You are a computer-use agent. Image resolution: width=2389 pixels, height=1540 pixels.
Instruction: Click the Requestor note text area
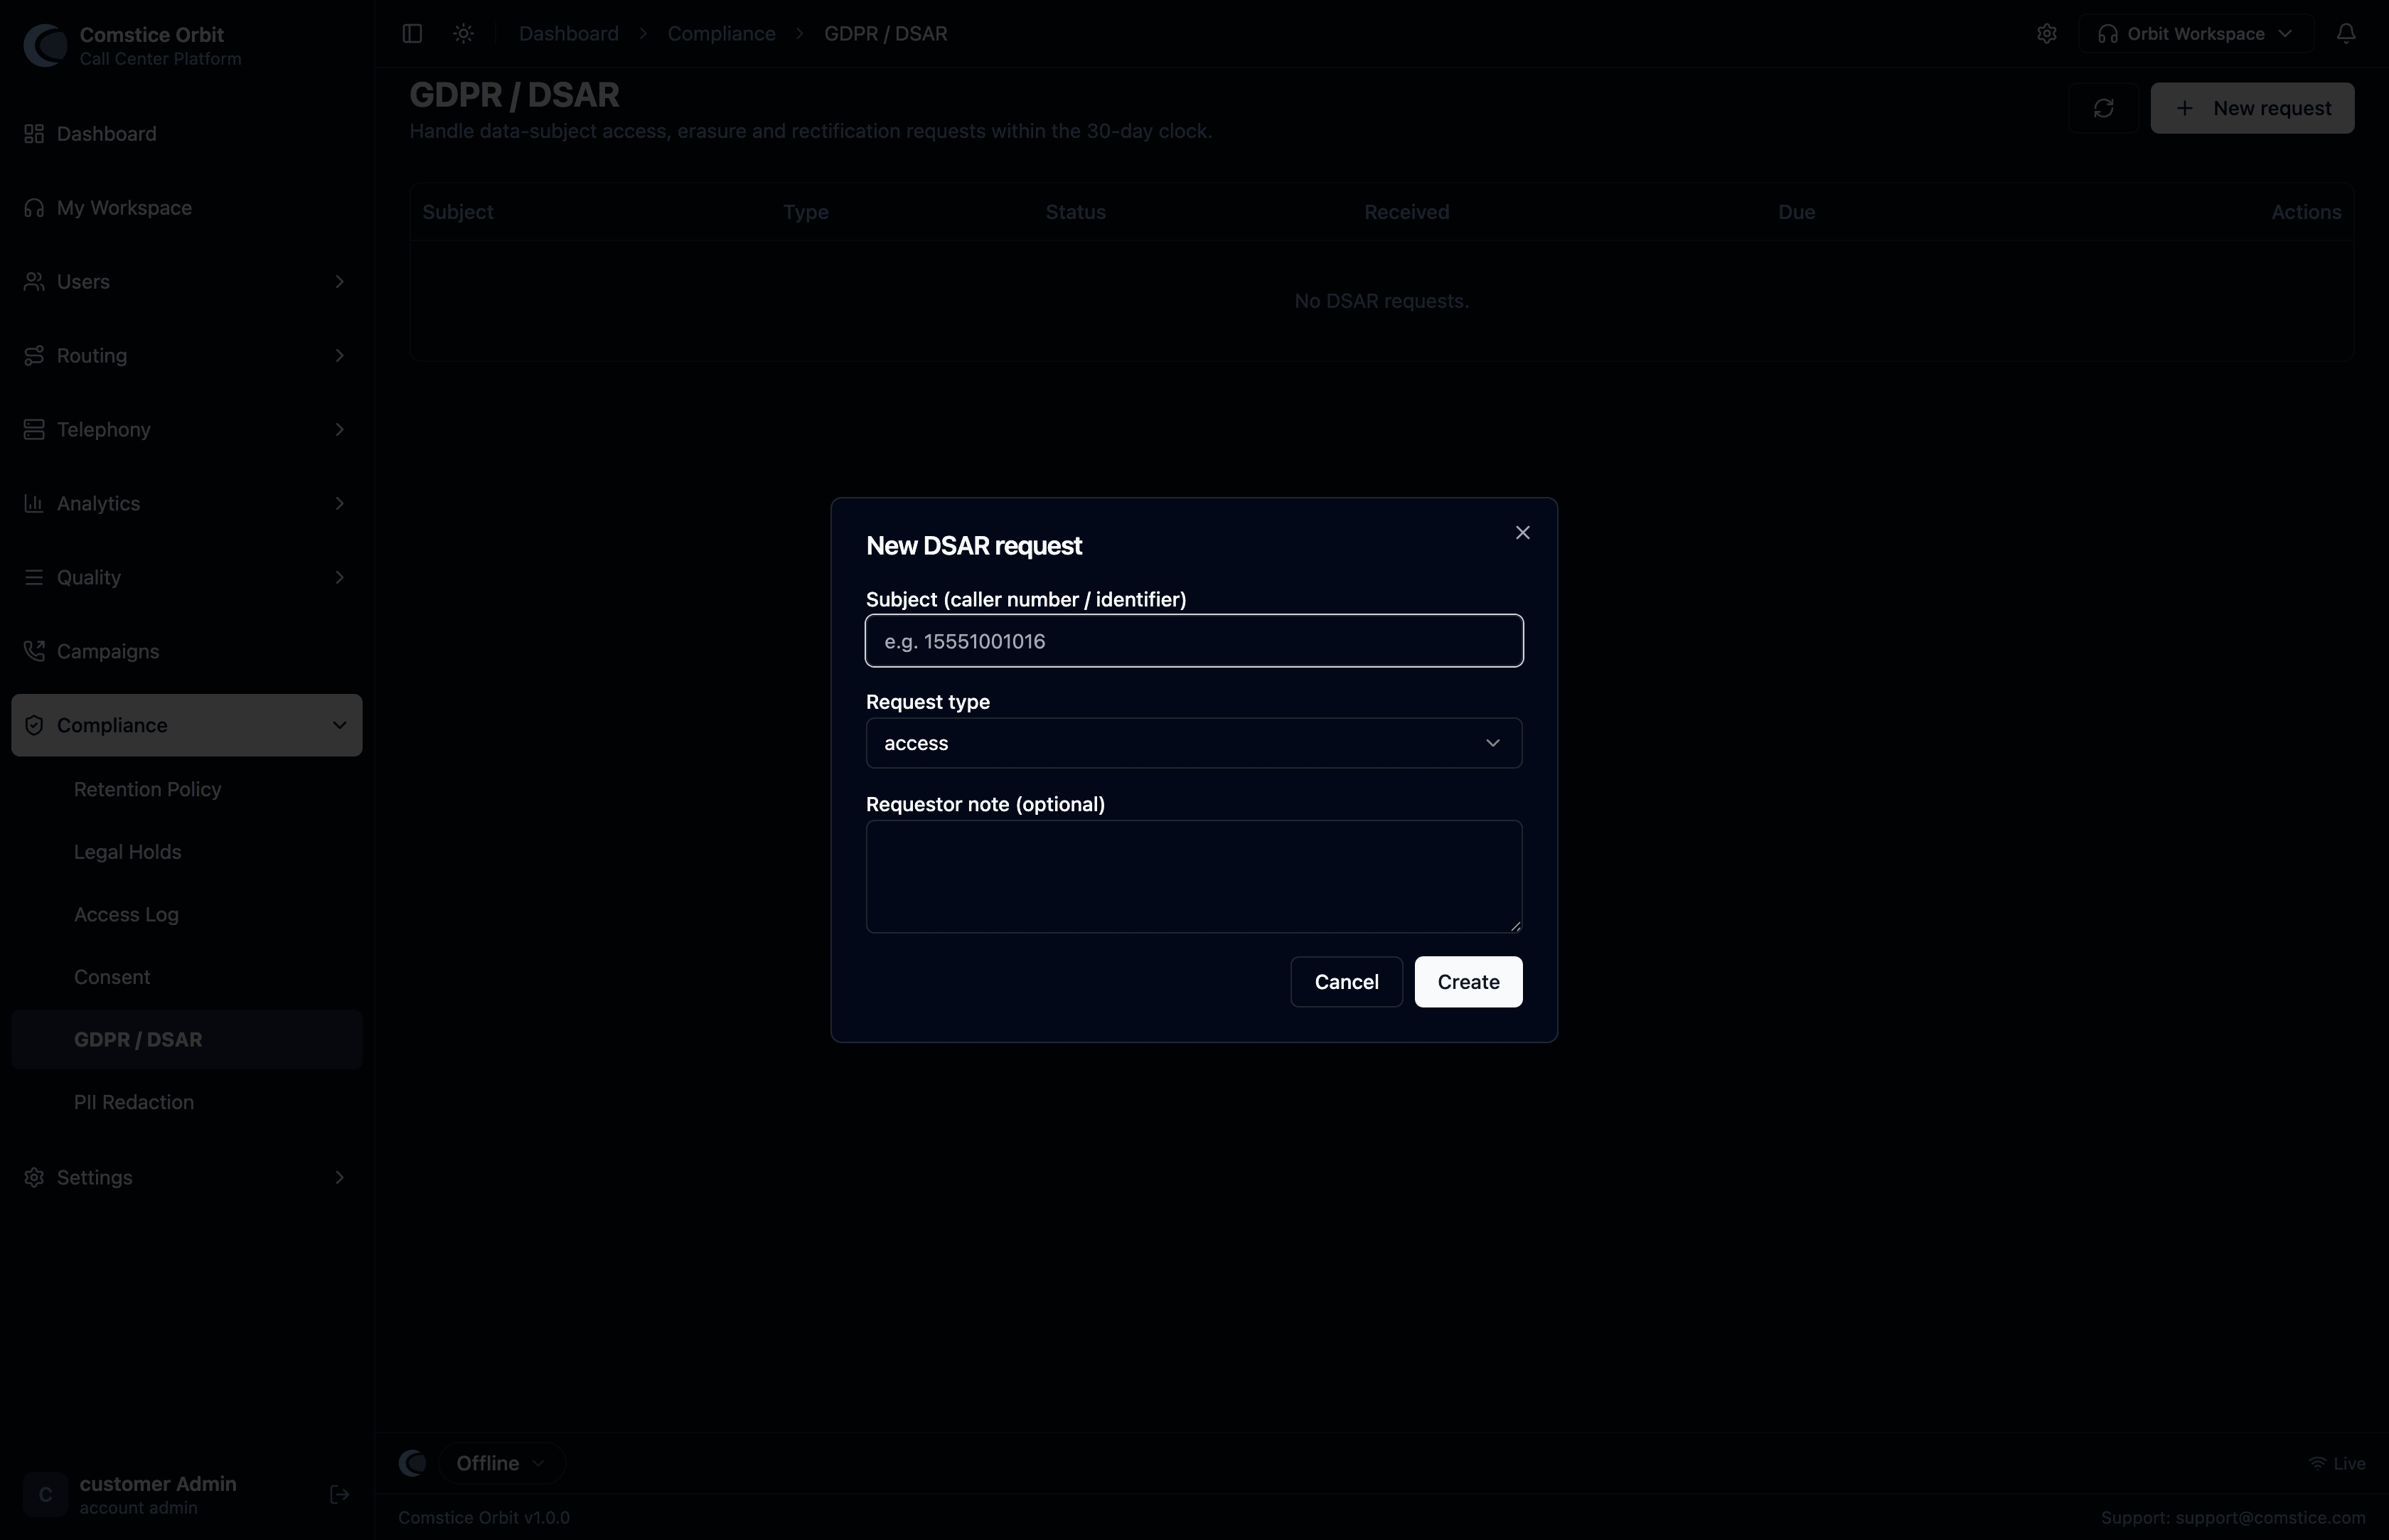tap(1194, 877)
